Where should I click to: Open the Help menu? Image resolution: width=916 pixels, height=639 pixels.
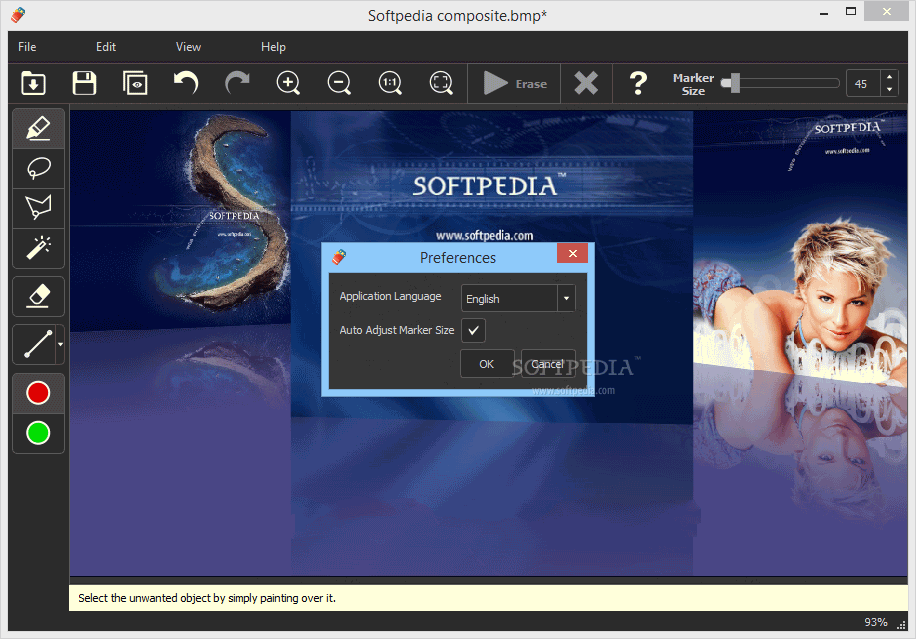point(273,47)
